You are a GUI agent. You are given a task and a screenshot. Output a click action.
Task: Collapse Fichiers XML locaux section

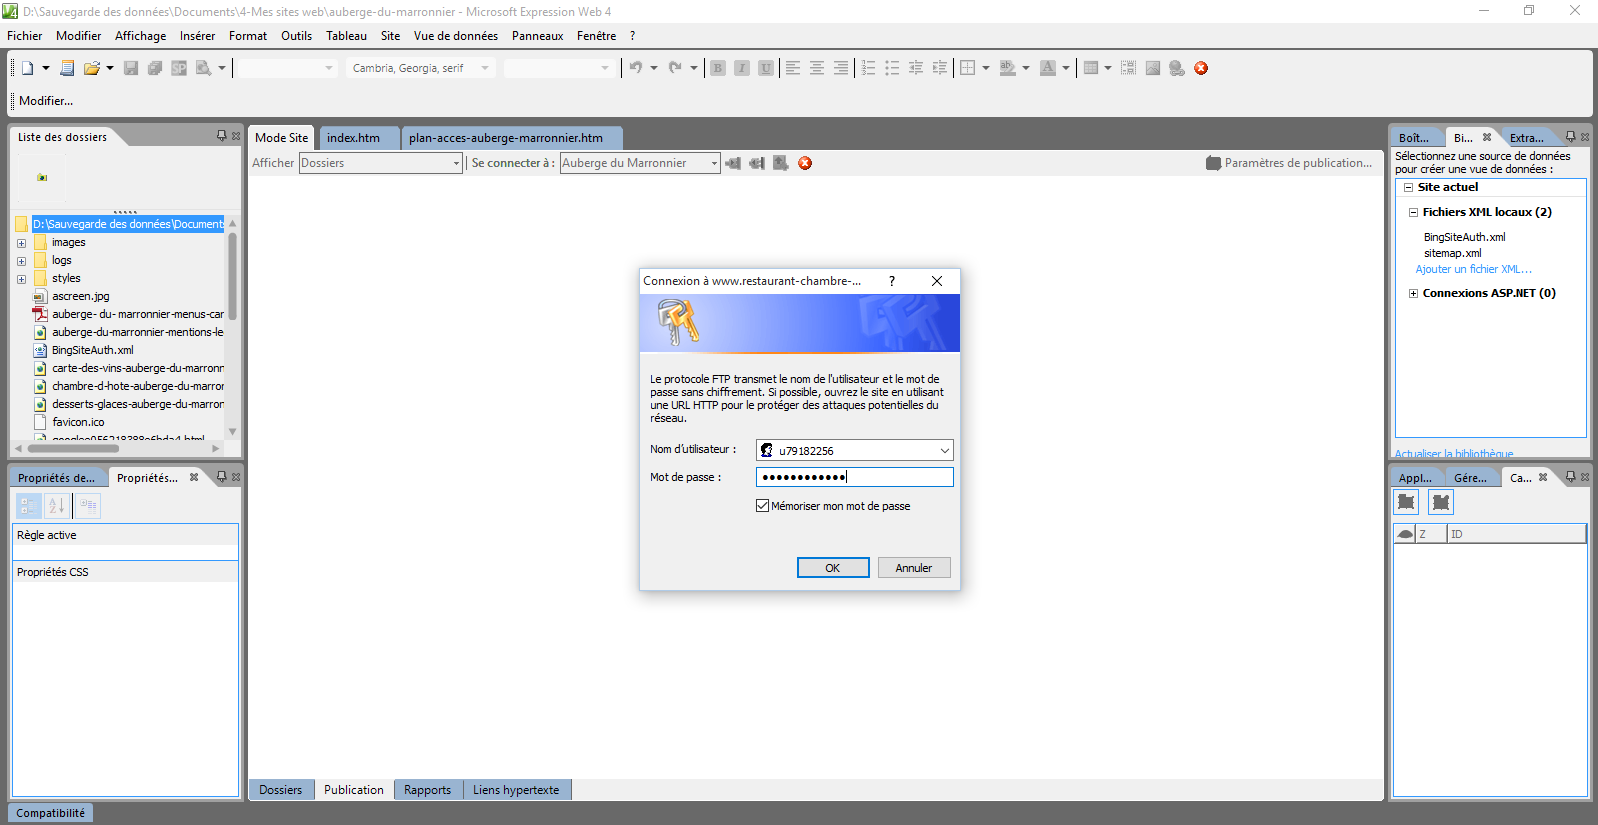[x=1413, y=212]
